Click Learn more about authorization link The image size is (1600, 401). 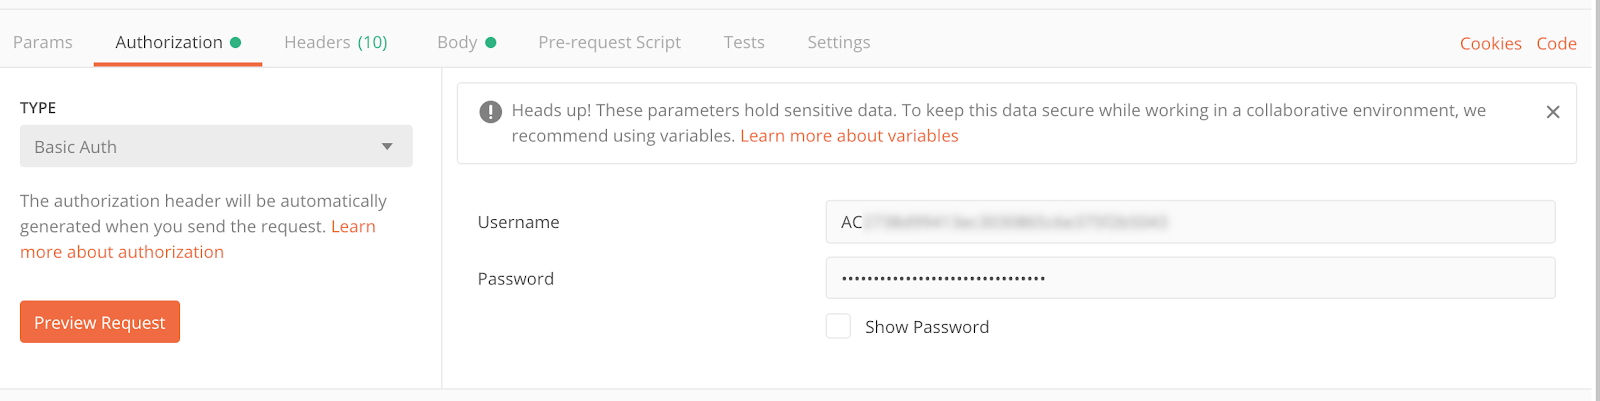click(x=122, y=252)
